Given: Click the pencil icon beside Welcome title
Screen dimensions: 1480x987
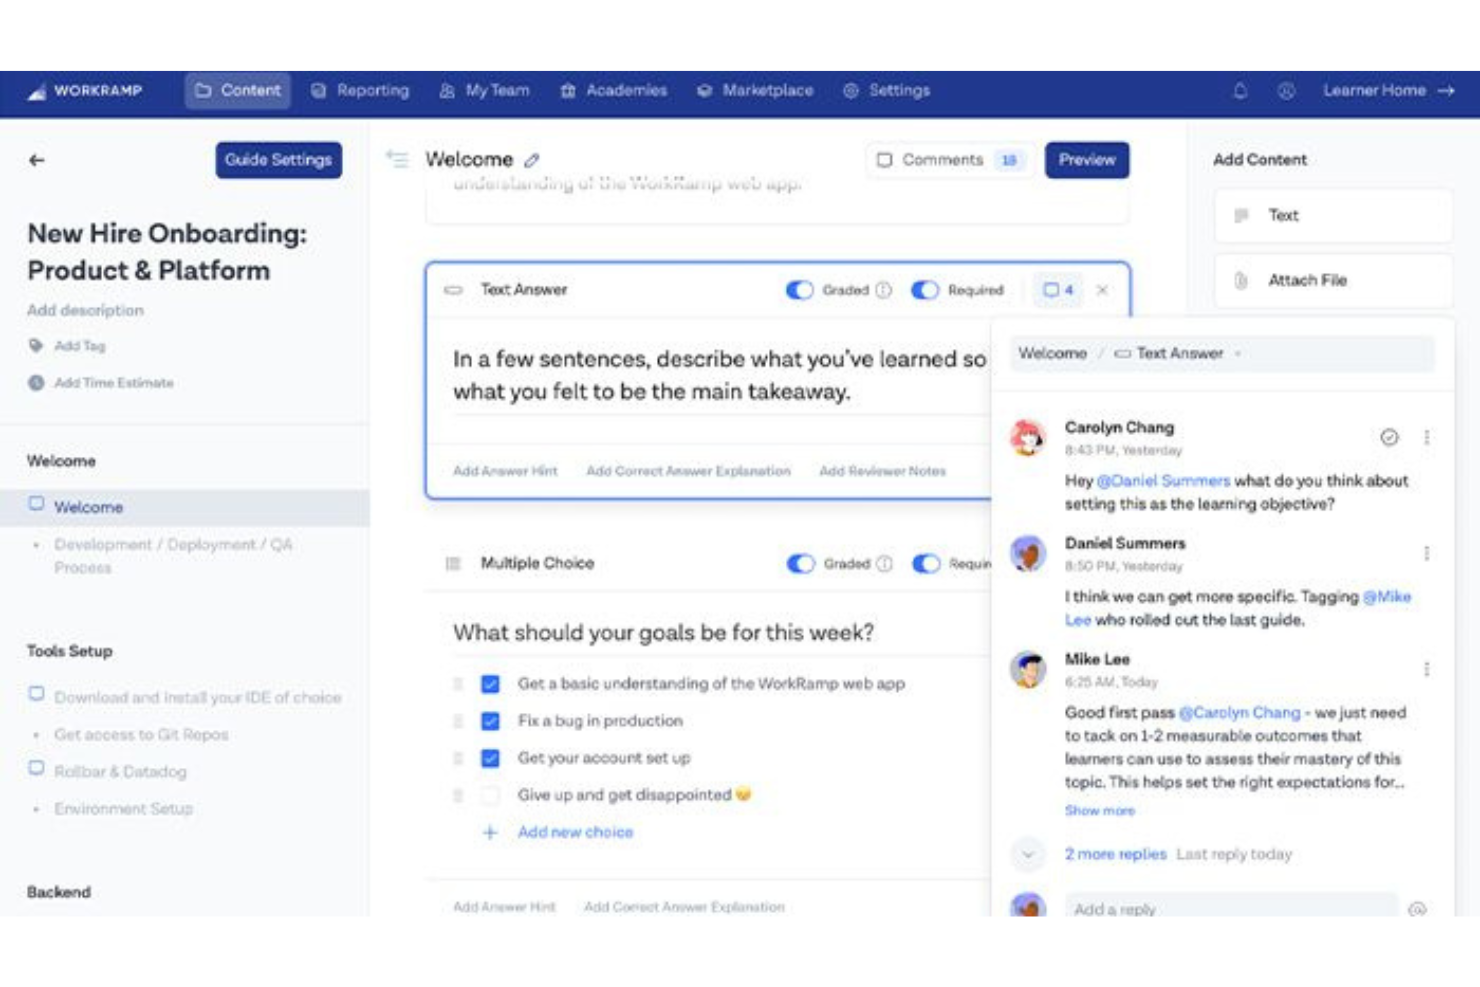Looking at the screenshot, I should [x=532, y=160].
